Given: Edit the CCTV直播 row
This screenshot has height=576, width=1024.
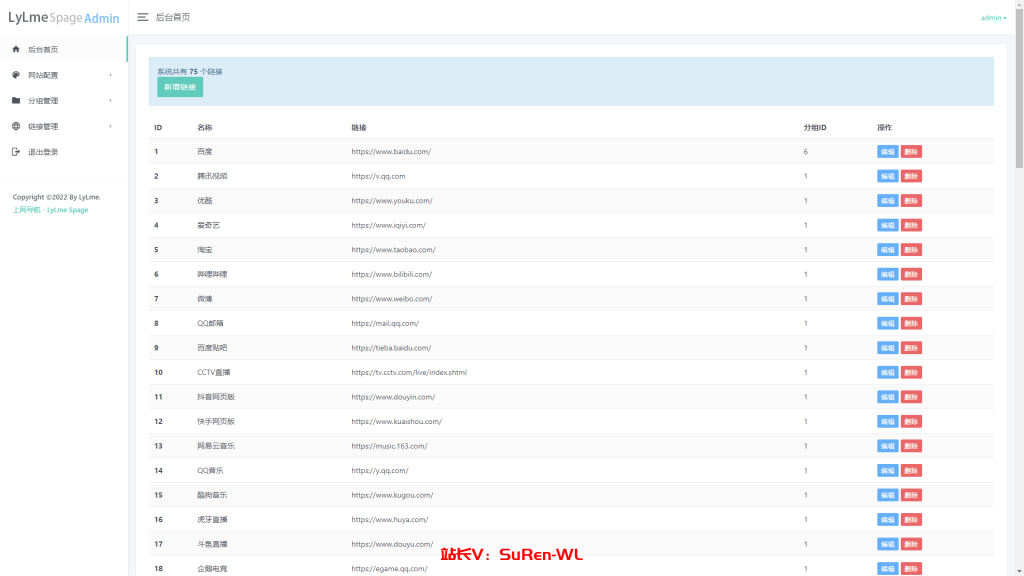Looking at the screenshot, I should [888, 372].
